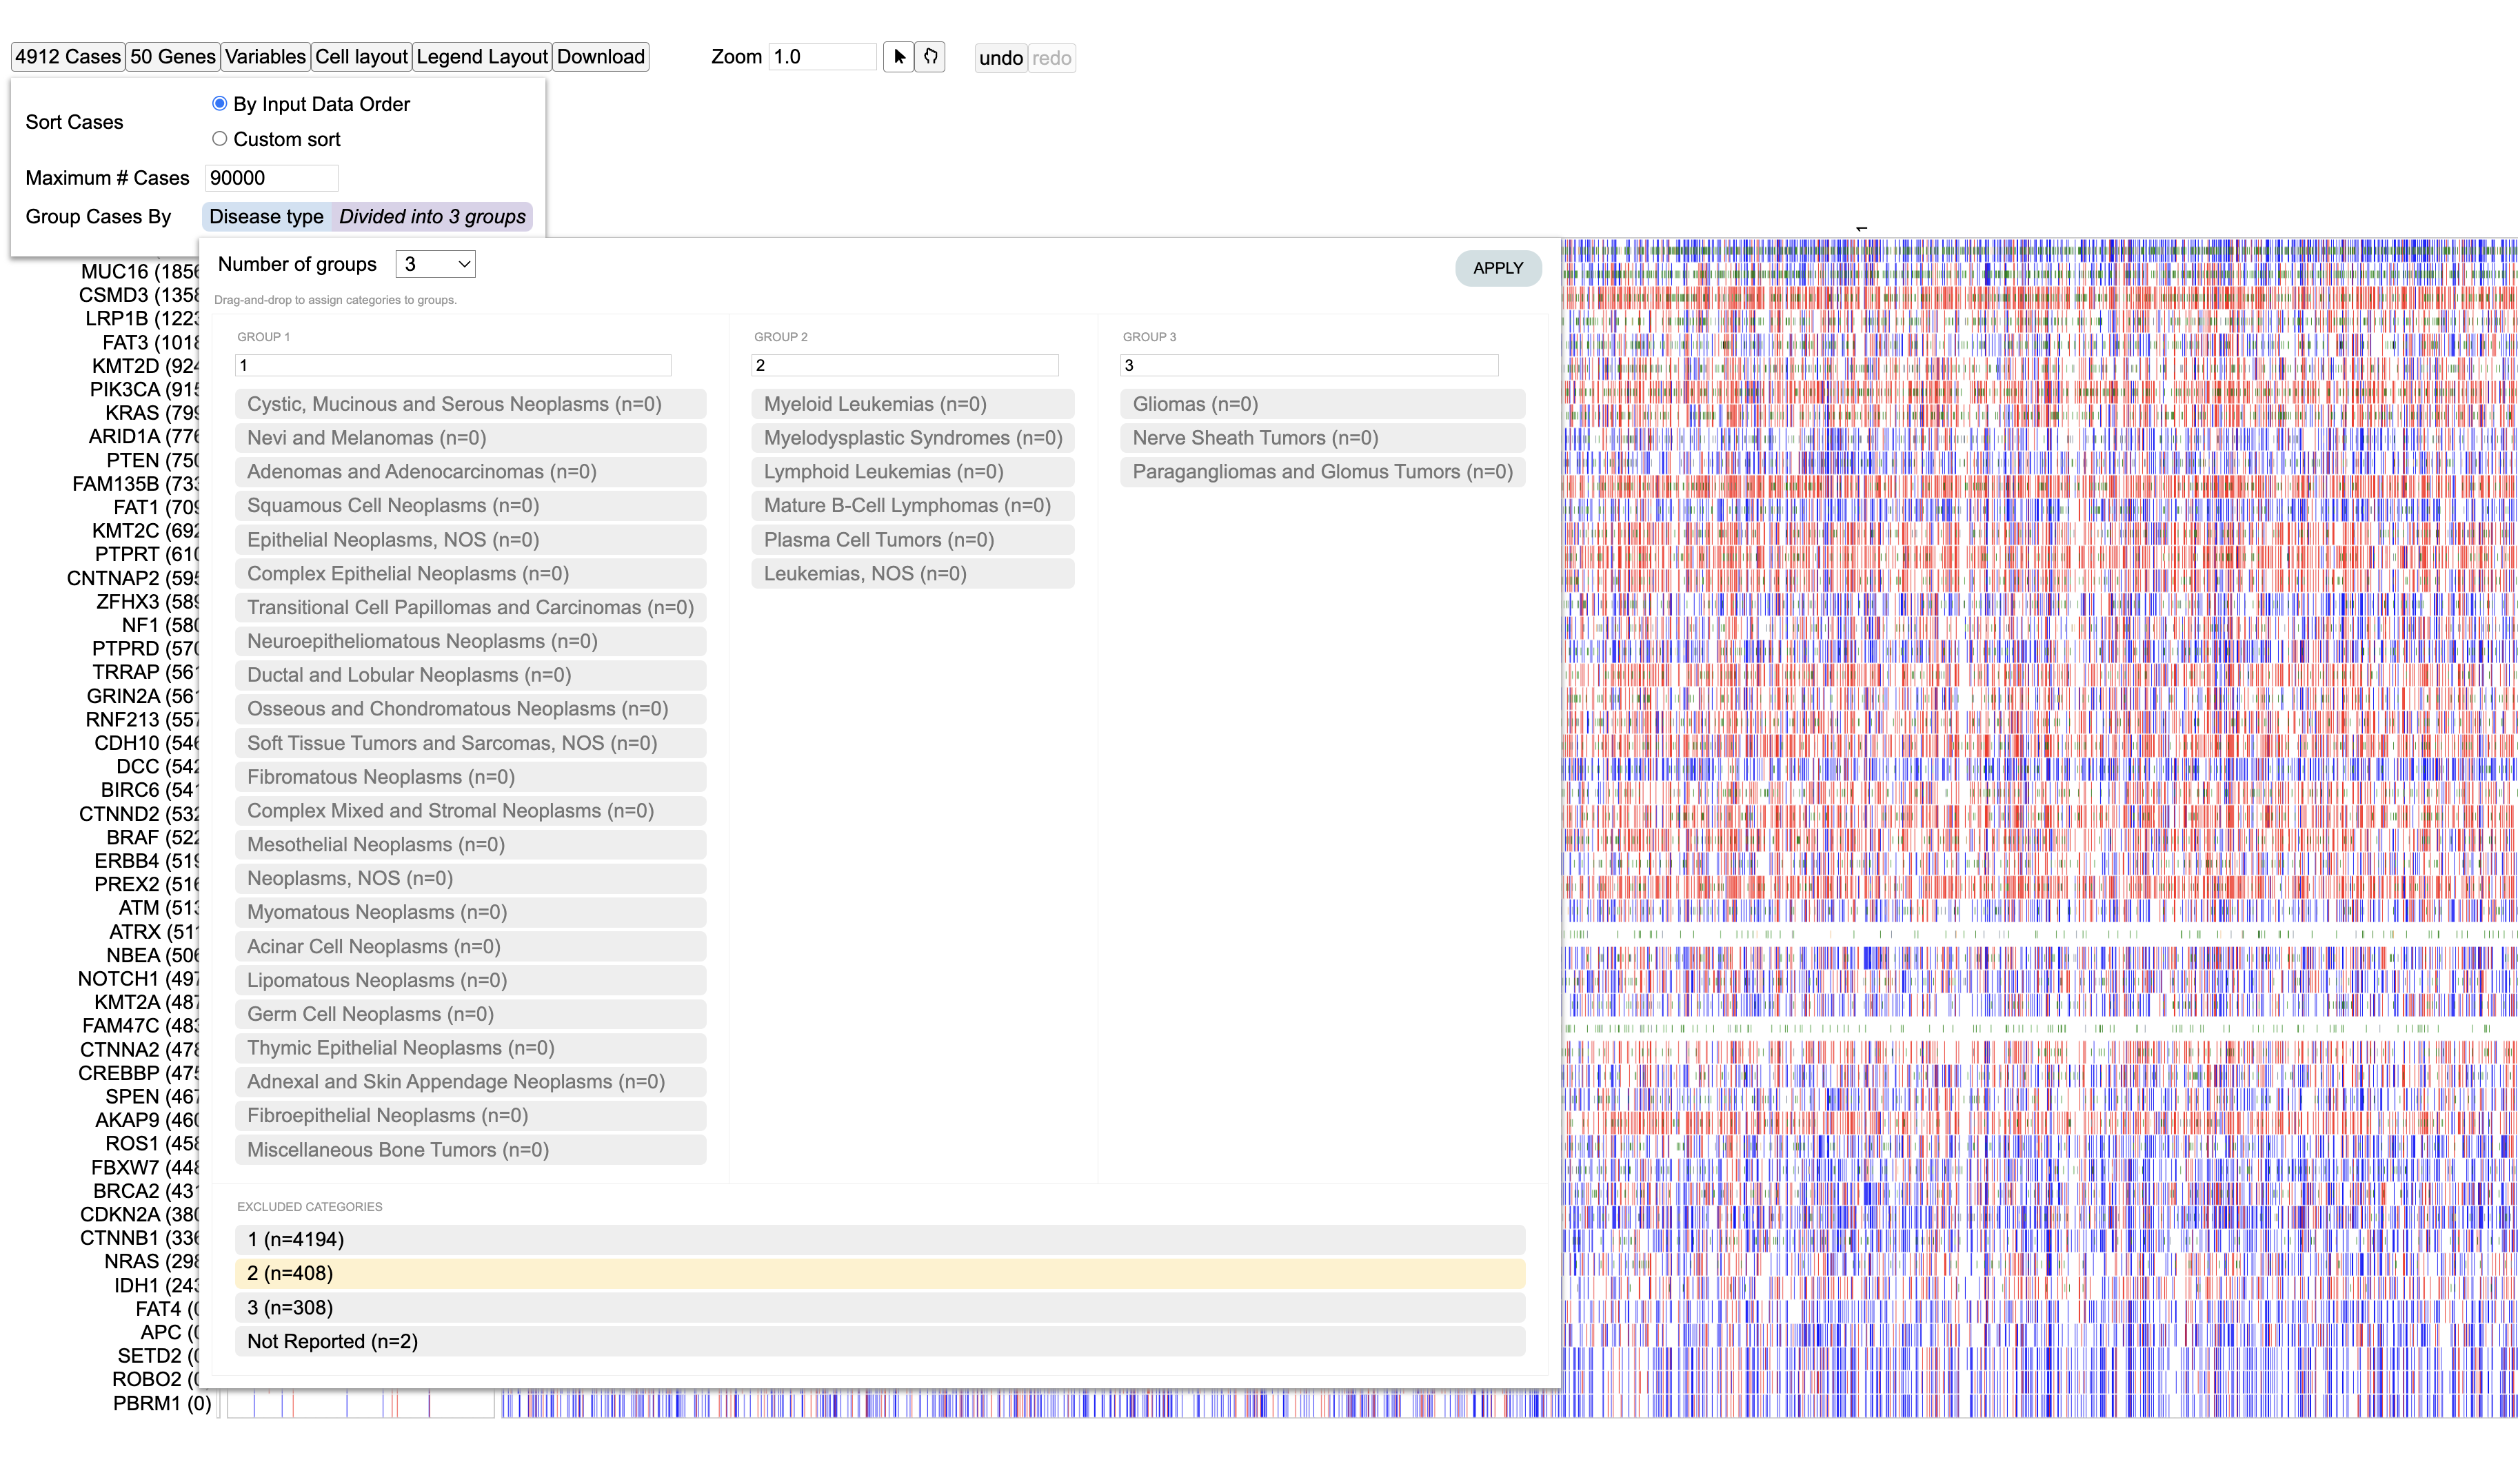Click the undo button
The height and width of the screenshot is (1484, 2518).
(x=1000, y=58)
